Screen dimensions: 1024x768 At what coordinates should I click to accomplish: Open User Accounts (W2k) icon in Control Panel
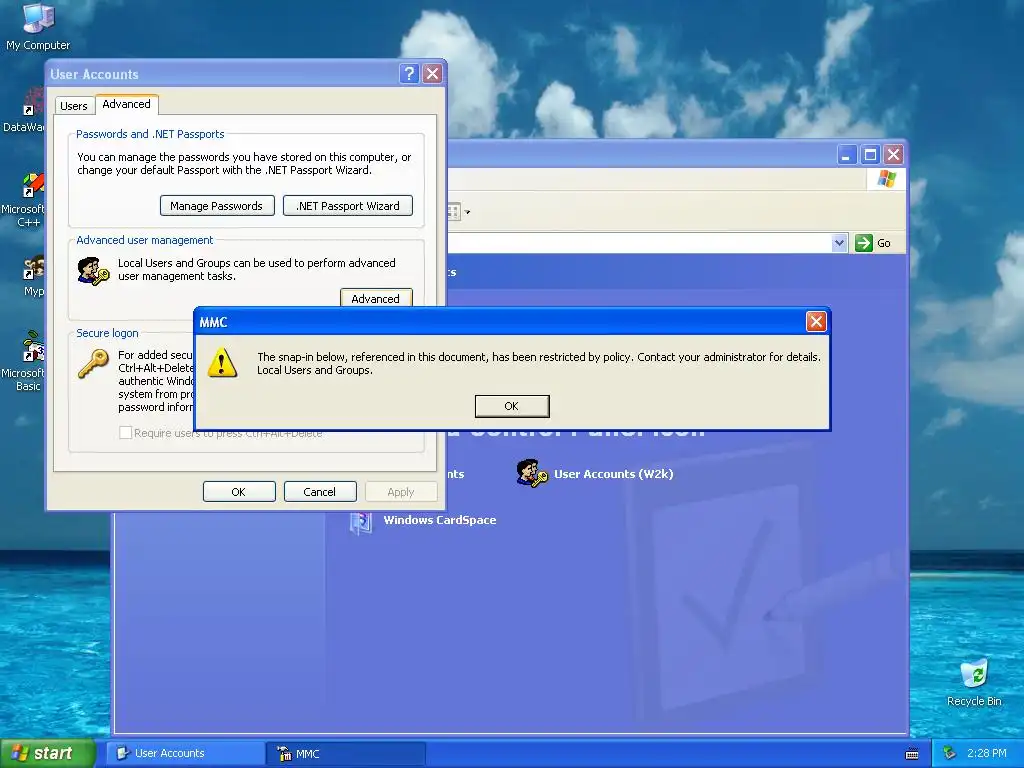click(x=532, y=473)
